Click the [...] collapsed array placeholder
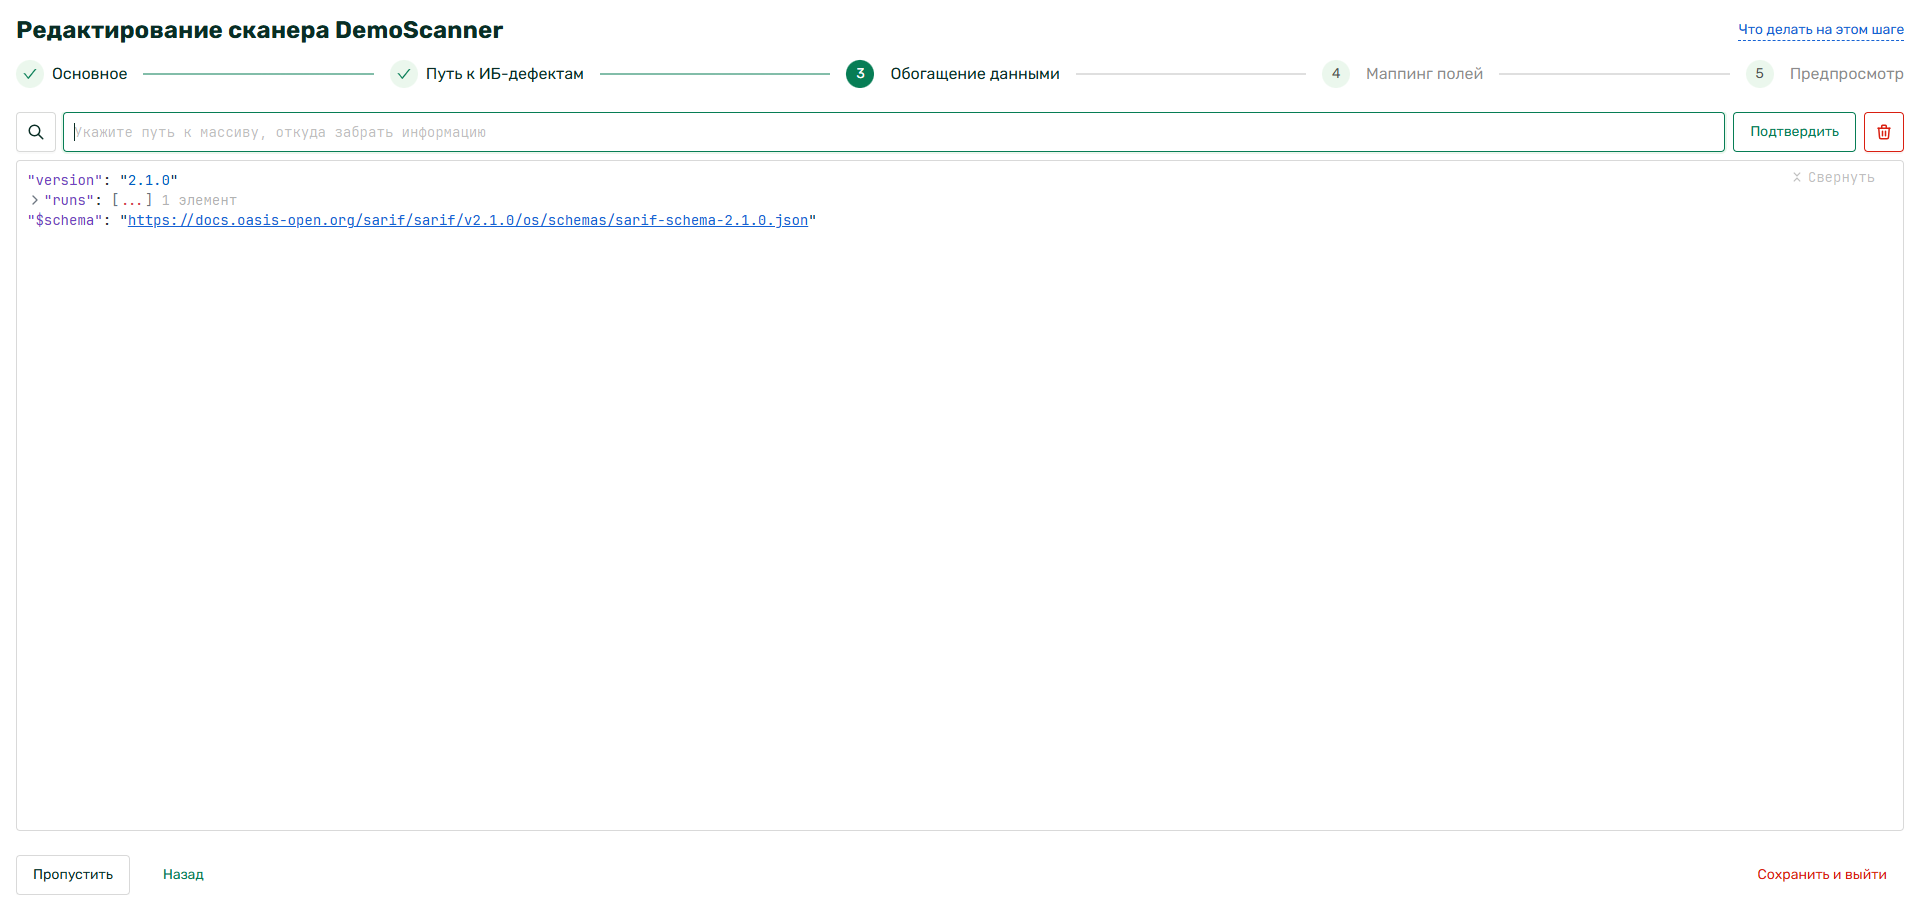The width and height of the screenshot is (1920, 911). point(132,201)
